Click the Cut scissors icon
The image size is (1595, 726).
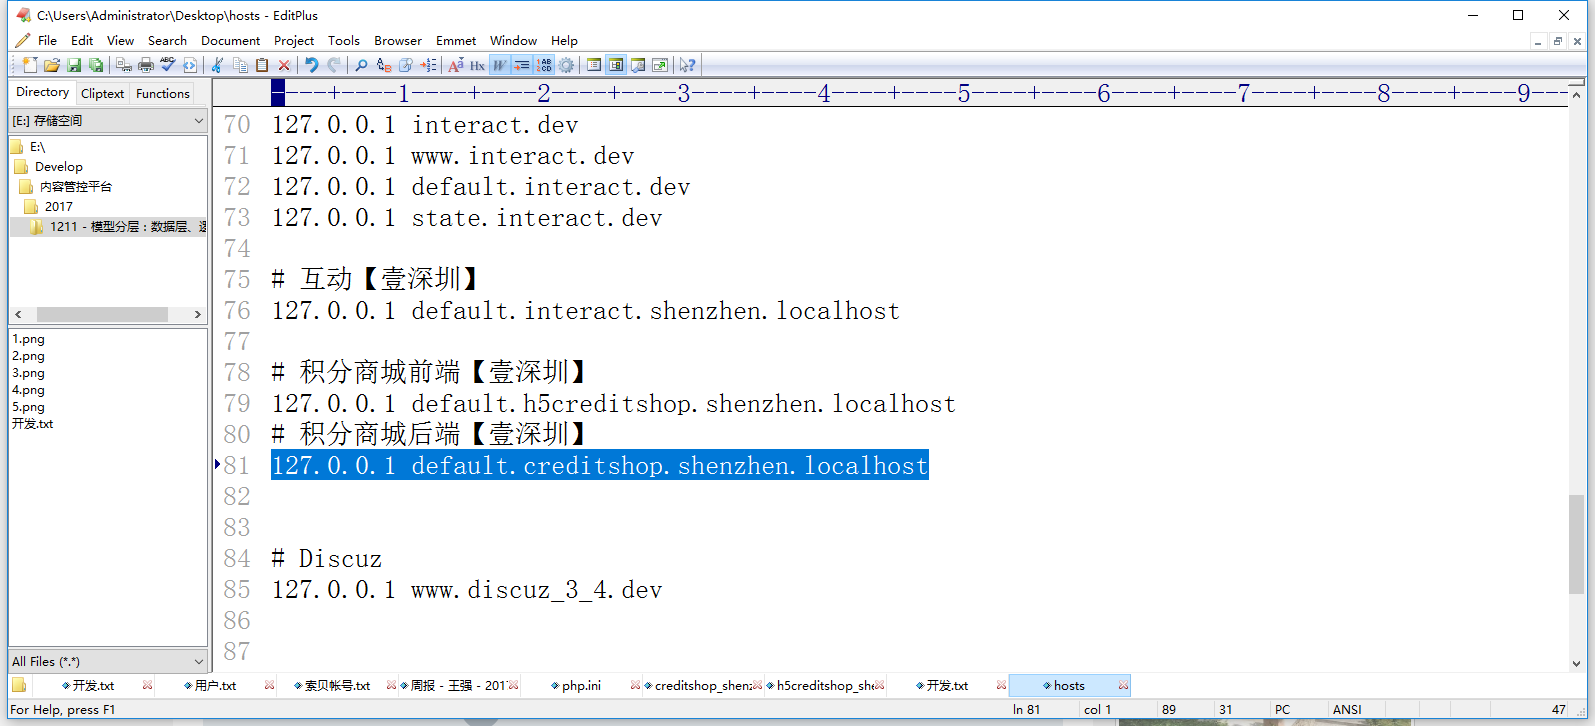(x=217, y=65)
